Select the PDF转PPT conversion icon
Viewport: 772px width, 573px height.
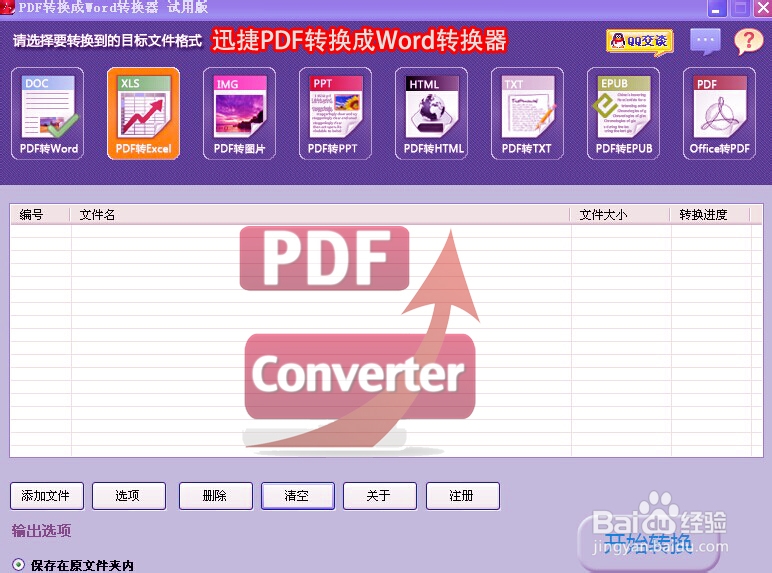(x=335, y=114)
